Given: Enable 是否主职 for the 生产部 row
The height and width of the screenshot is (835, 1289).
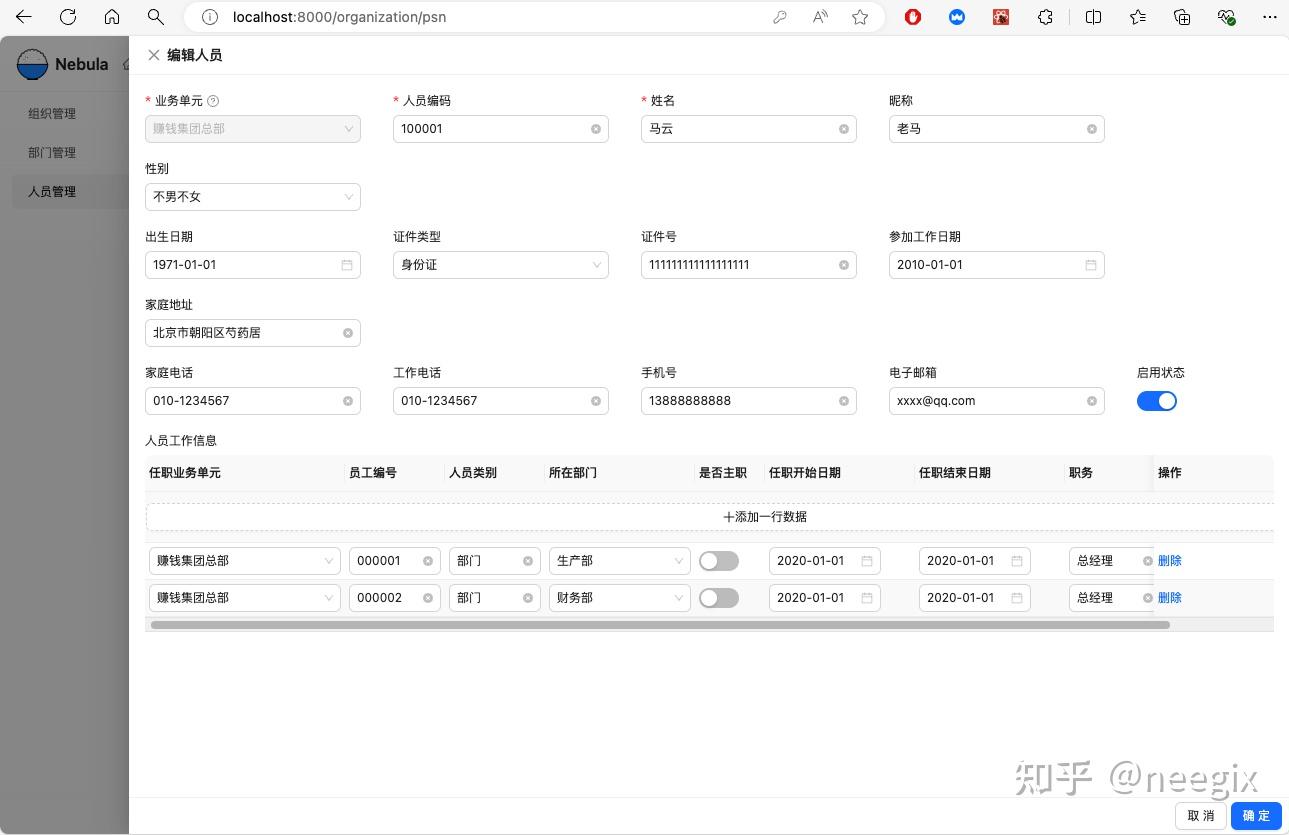Looking at the screenshot, I should [x=719, y=560].
